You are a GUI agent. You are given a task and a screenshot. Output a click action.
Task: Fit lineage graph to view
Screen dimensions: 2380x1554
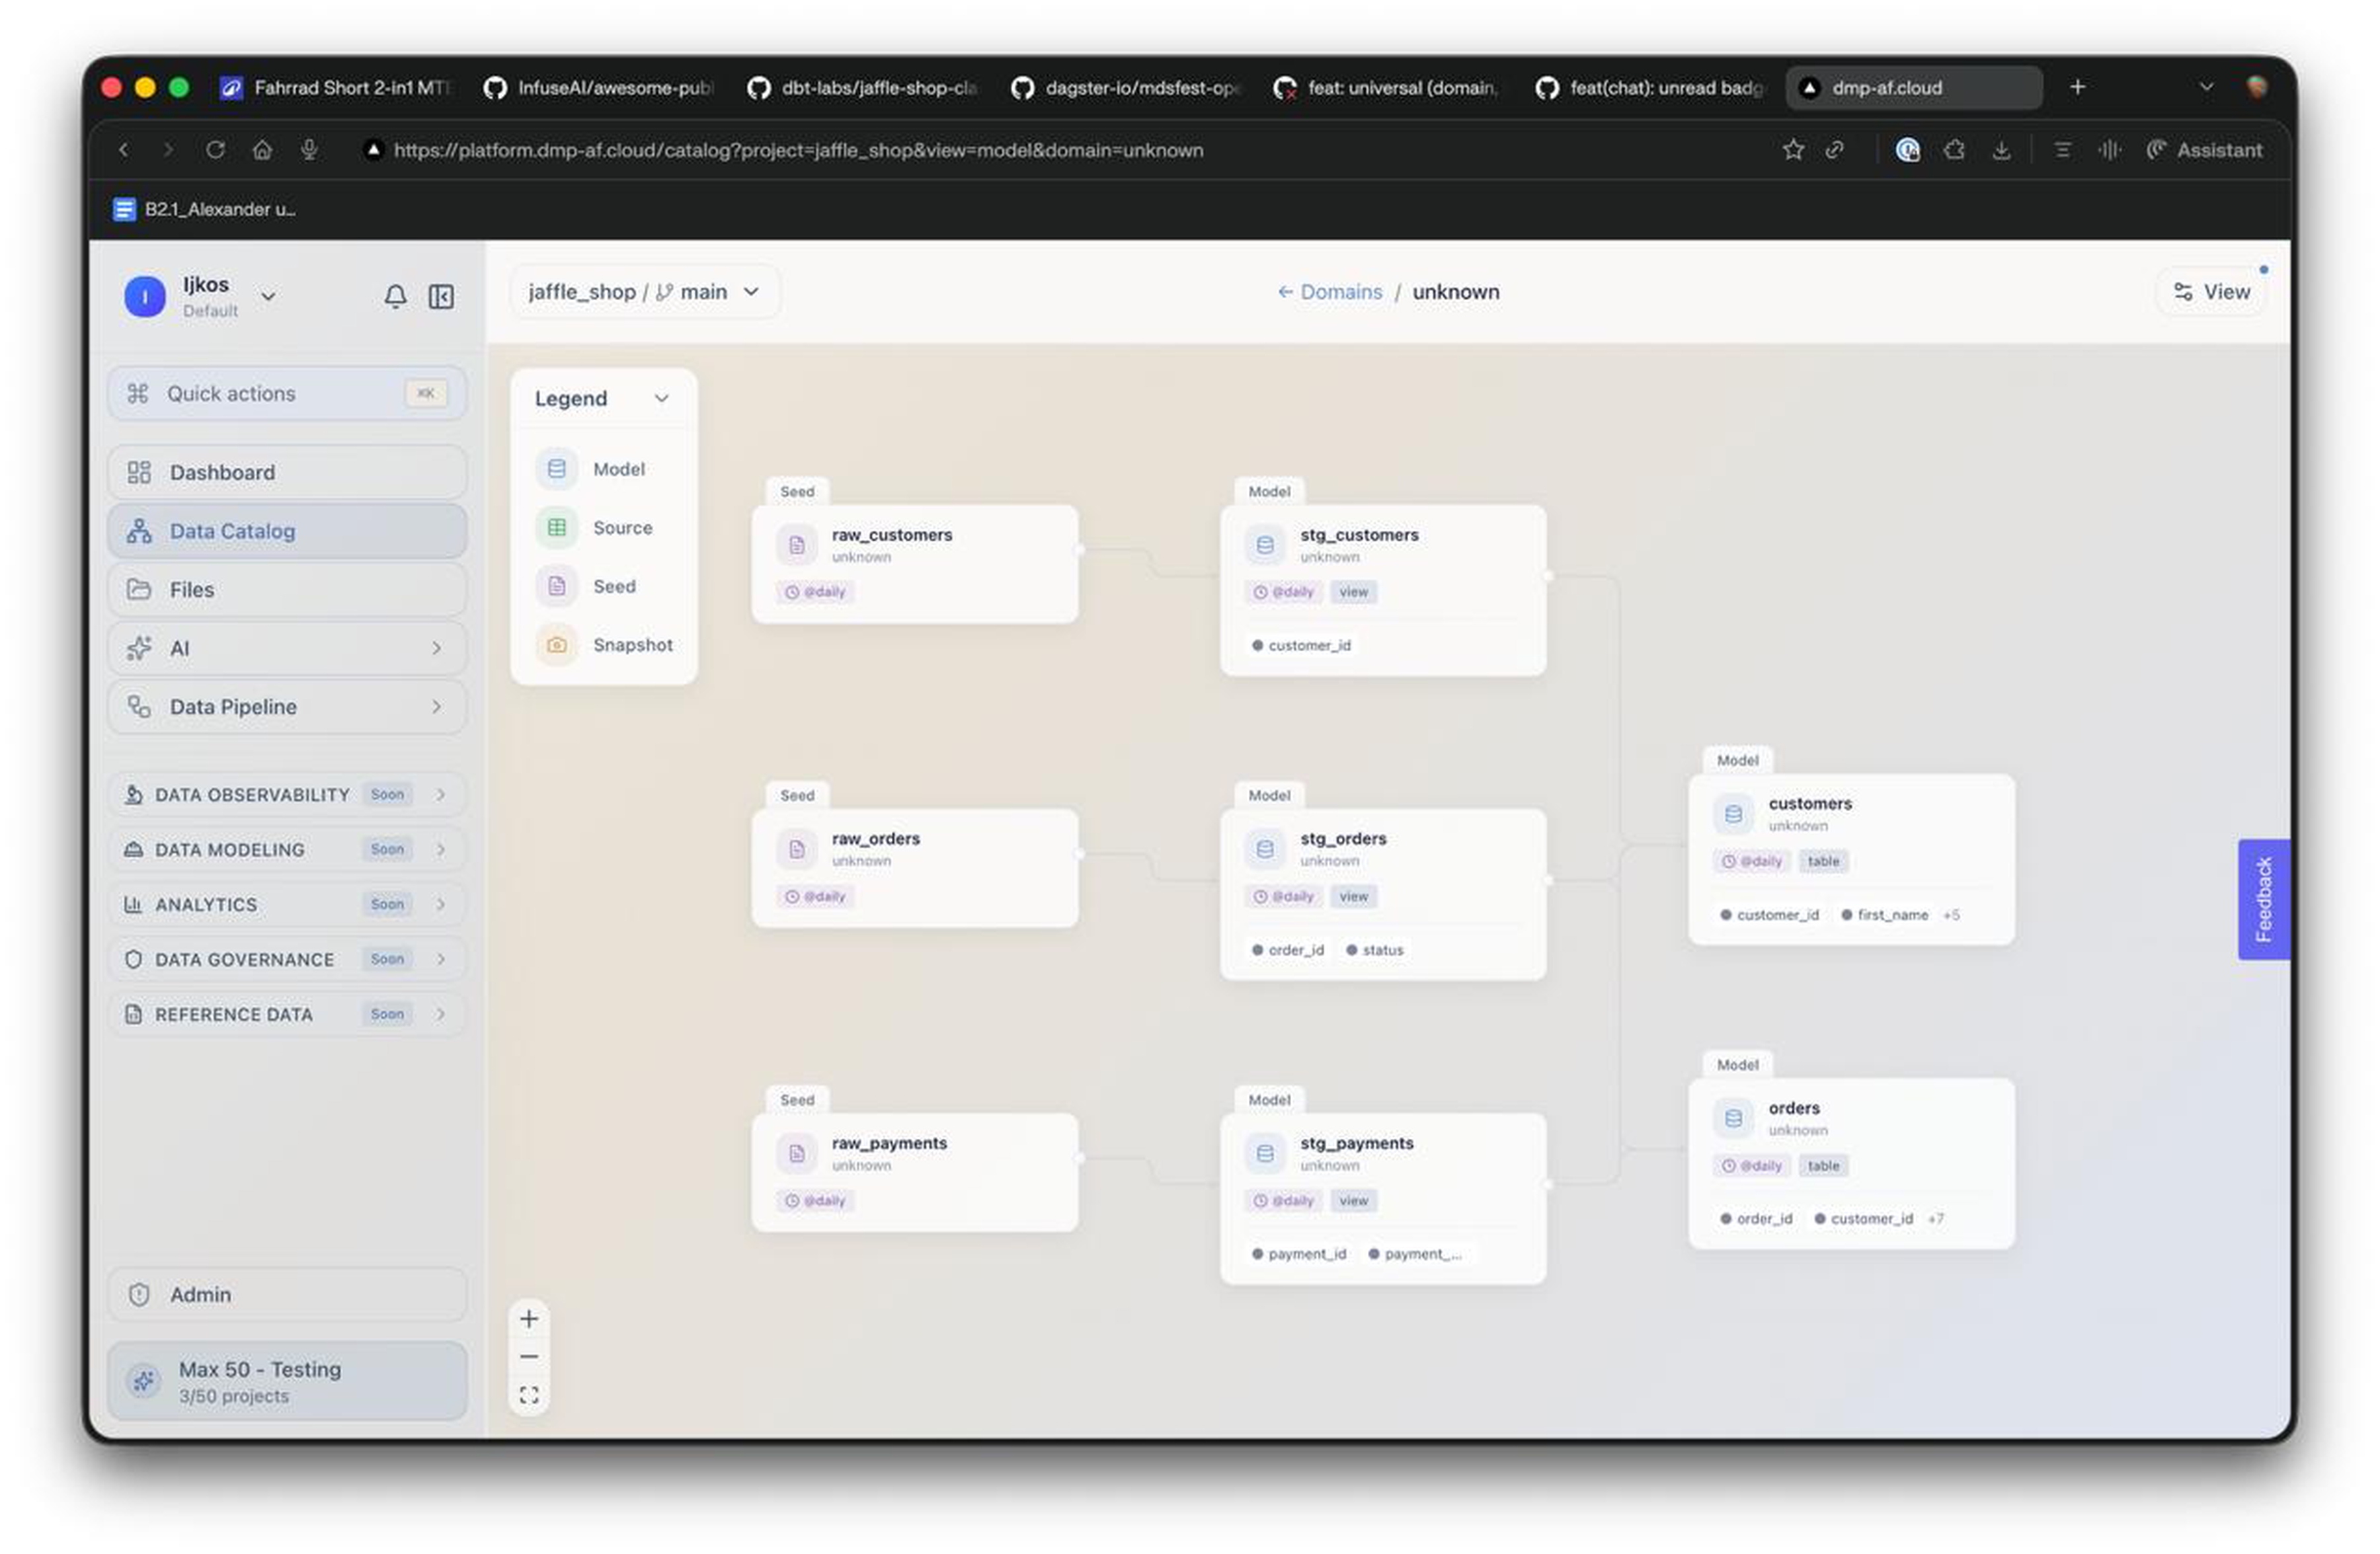click(529, 1395)
